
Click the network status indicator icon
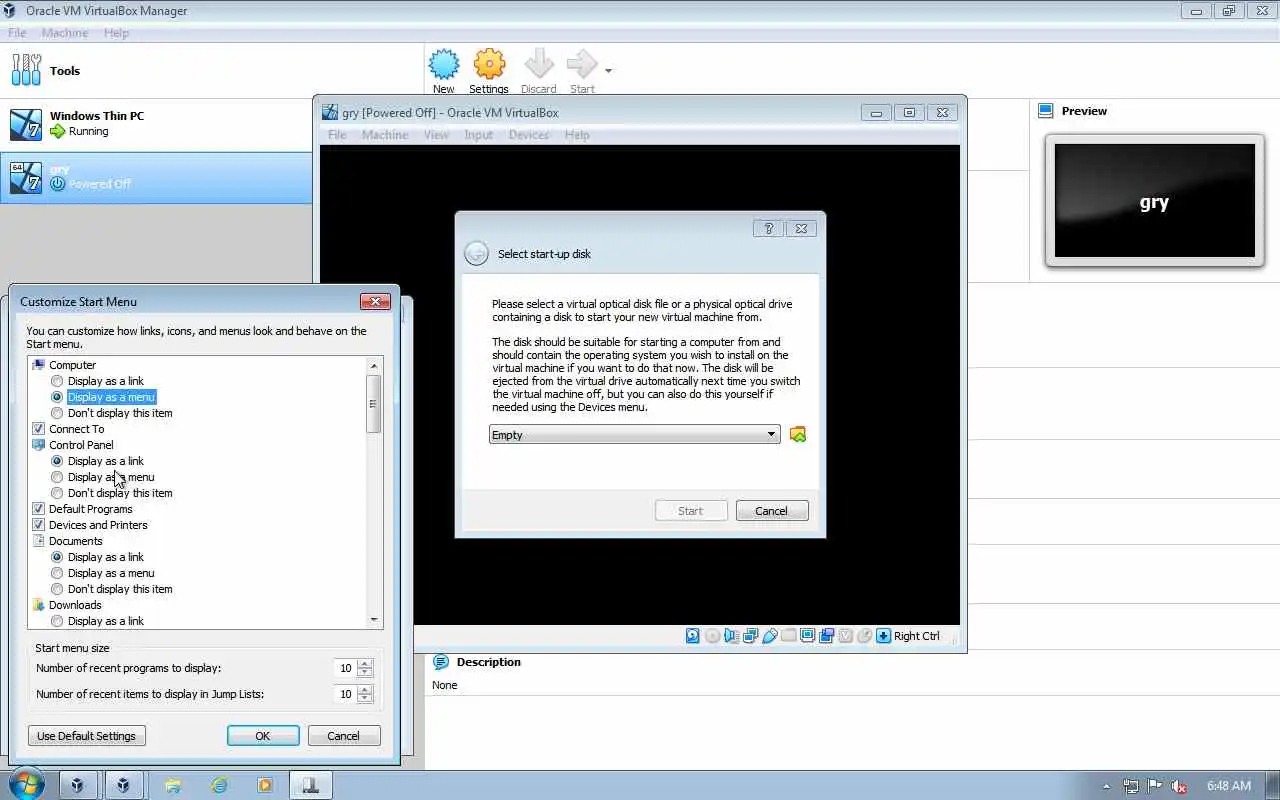point(750,635)
